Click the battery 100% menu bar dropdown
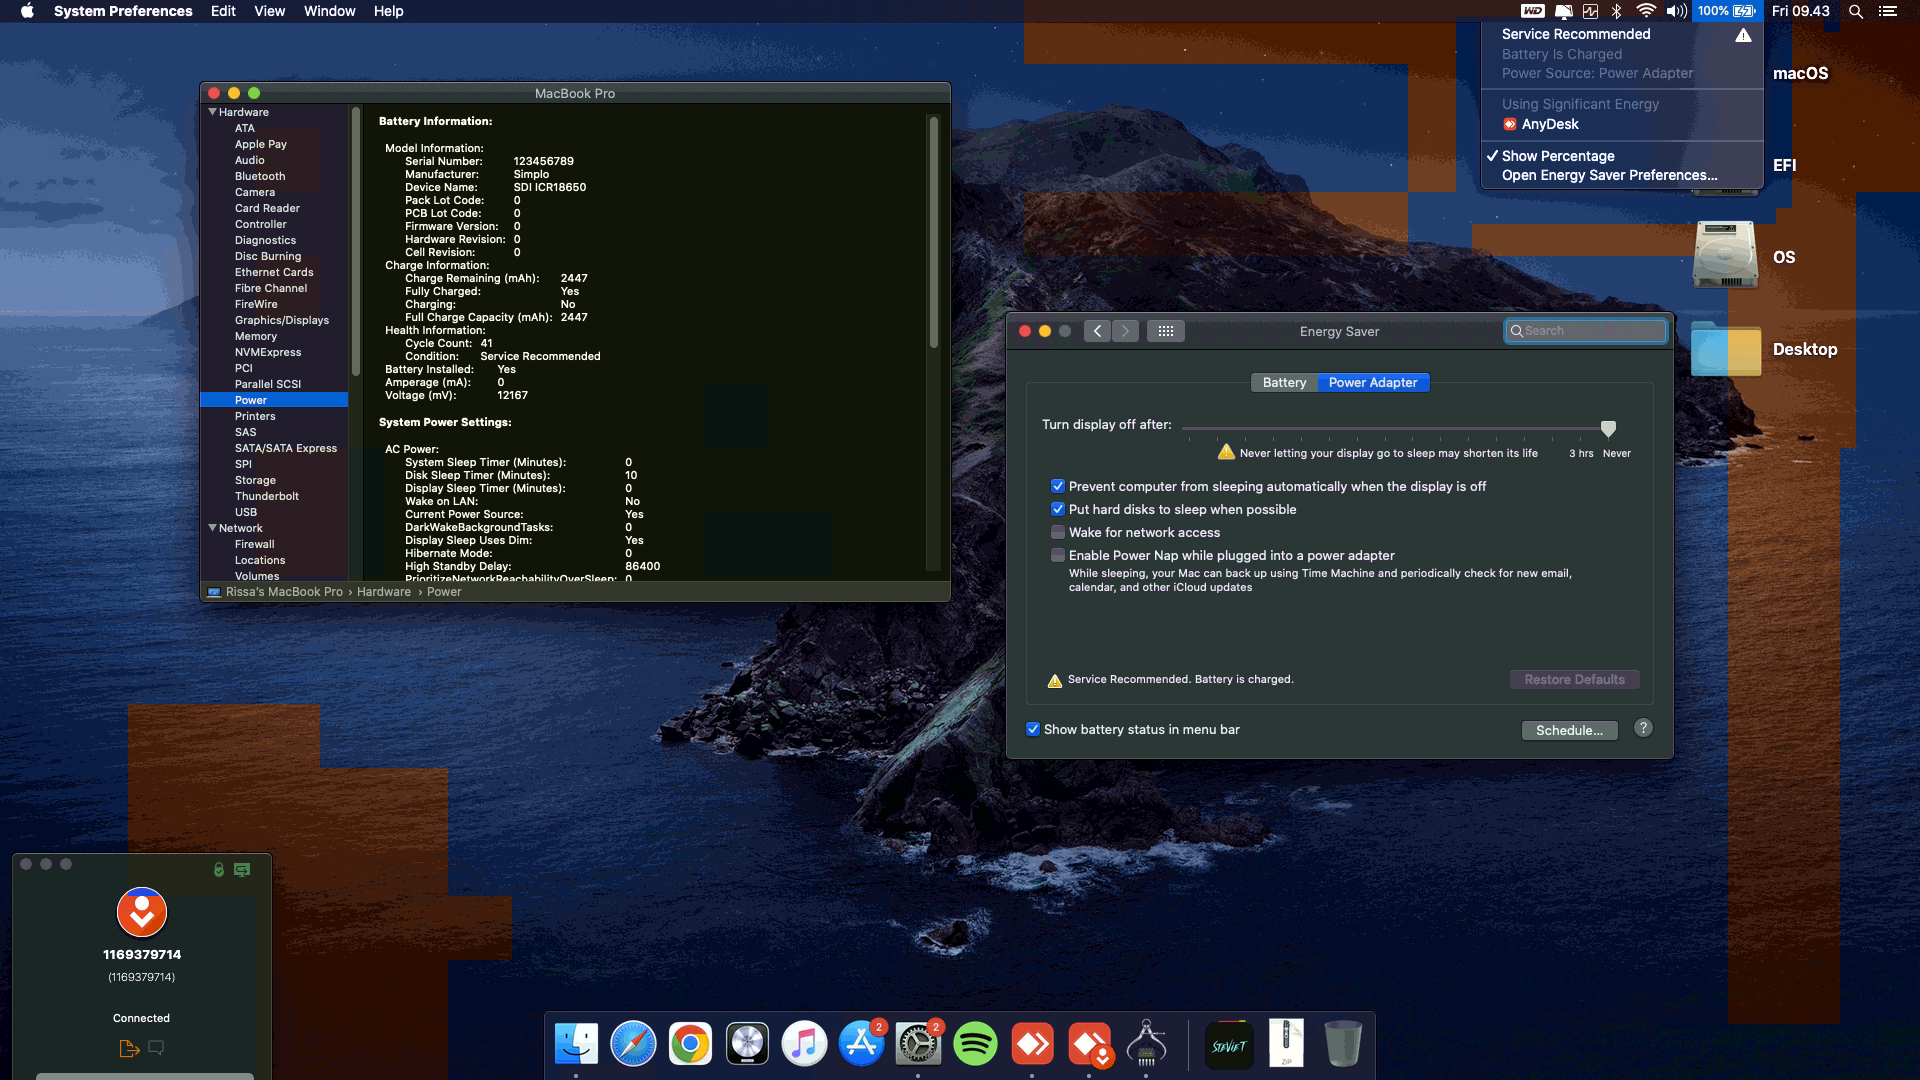1920x1080 pixels. point(1726,11)
